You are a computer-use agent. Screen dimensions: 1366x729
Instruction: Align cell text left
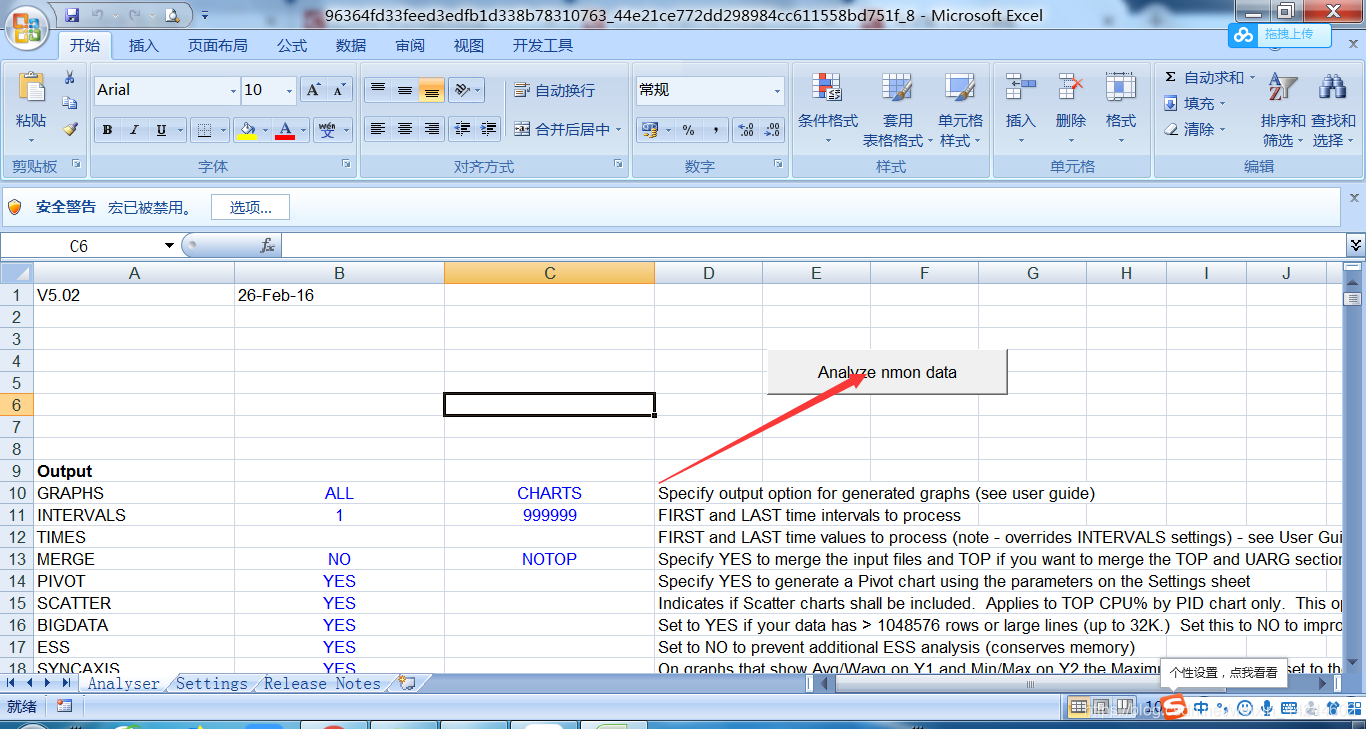378,129
